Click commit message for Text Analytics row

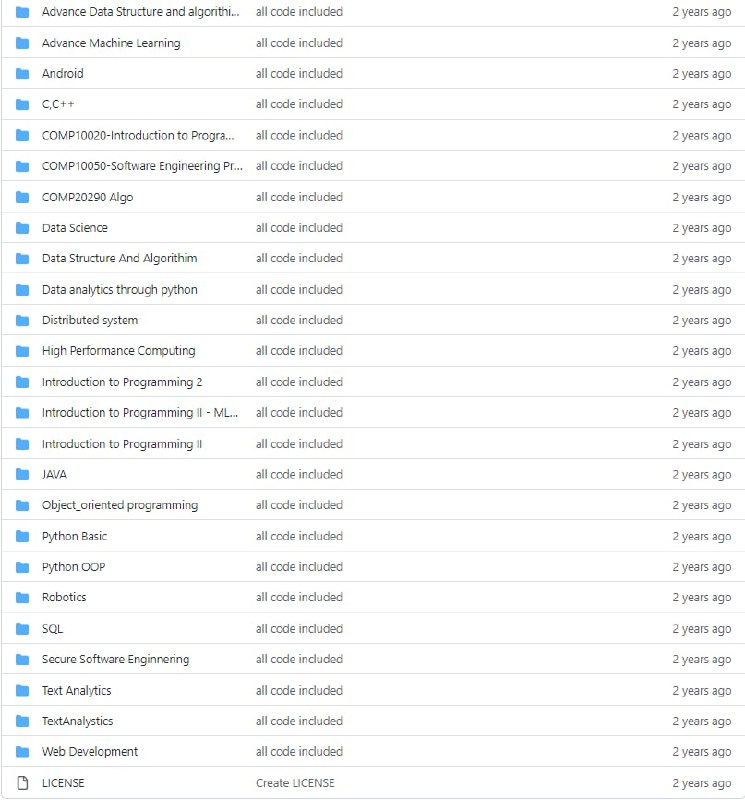[299, 690]
